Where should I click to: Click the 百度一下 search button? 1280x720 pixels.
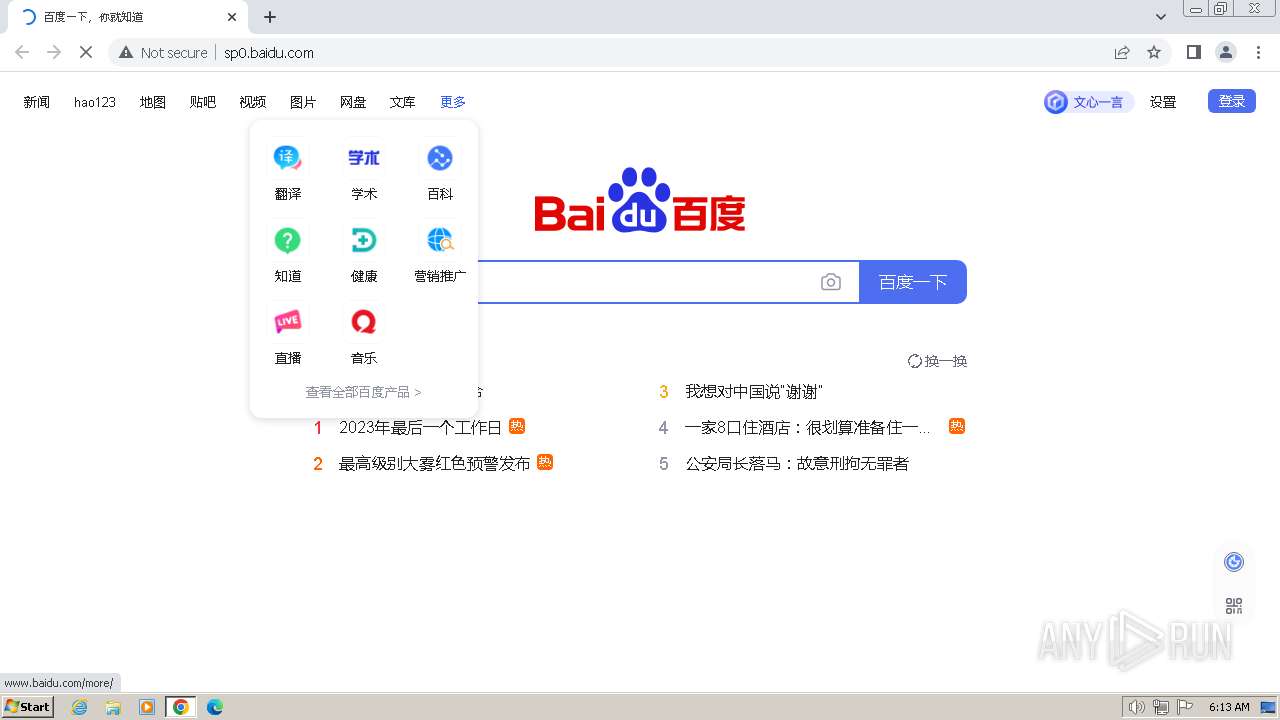click(x=913, y=282)
